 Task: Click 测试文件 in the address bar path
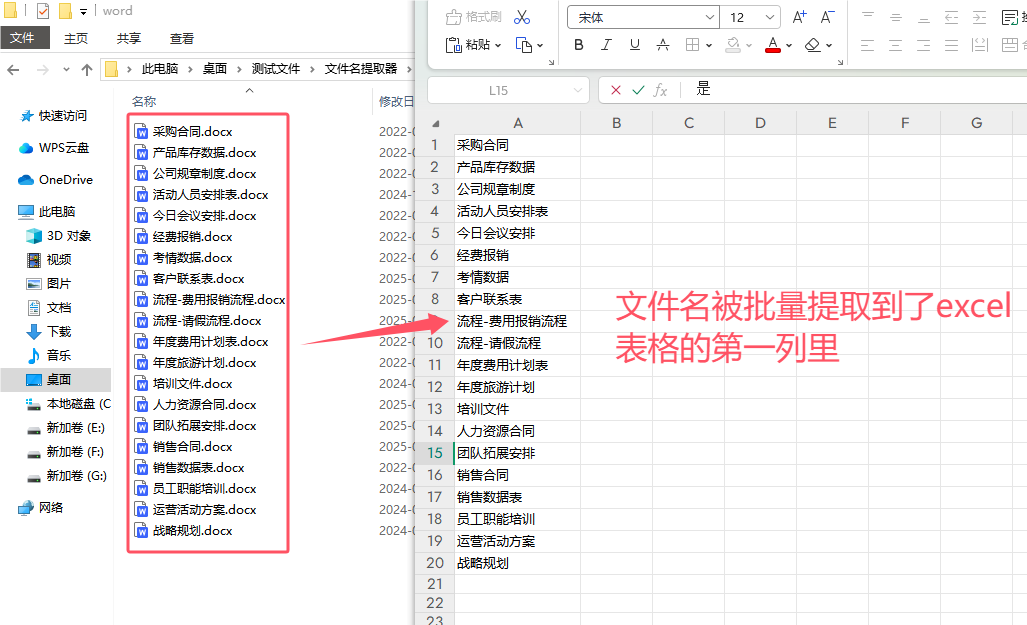pos(276,69)
